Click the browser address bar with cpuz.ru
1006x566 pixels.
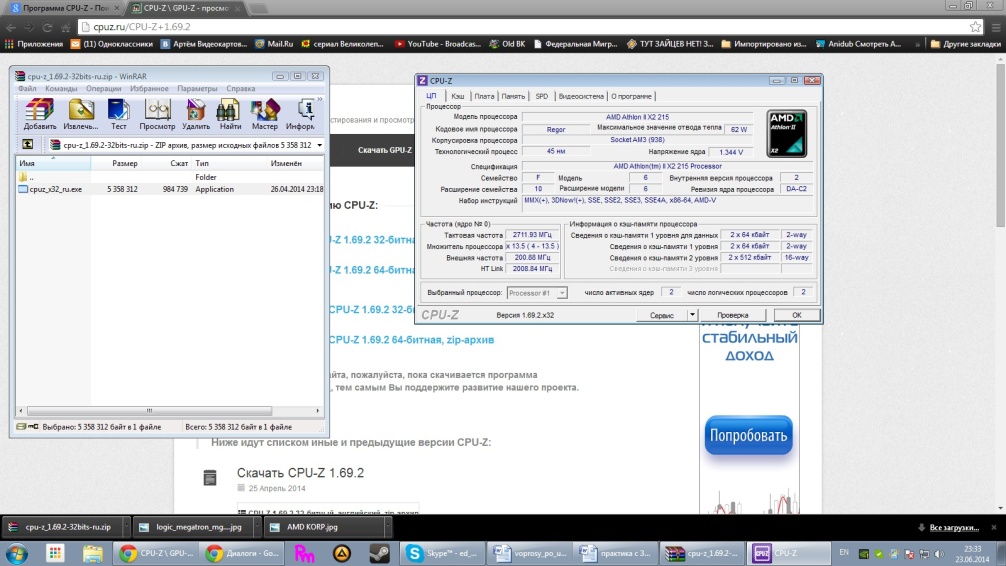pyautogui.click(x=526, y=27)
